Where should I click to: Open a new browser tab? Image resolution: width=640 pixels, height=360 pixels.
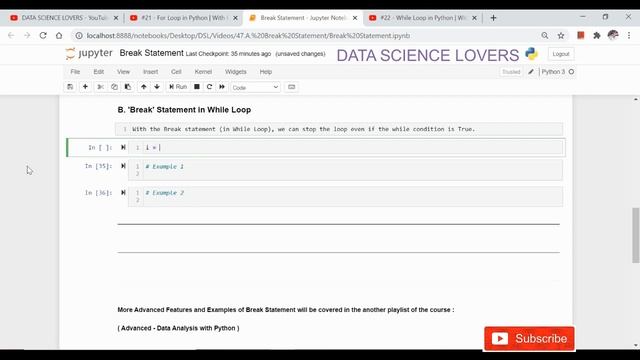pos(493,18)
